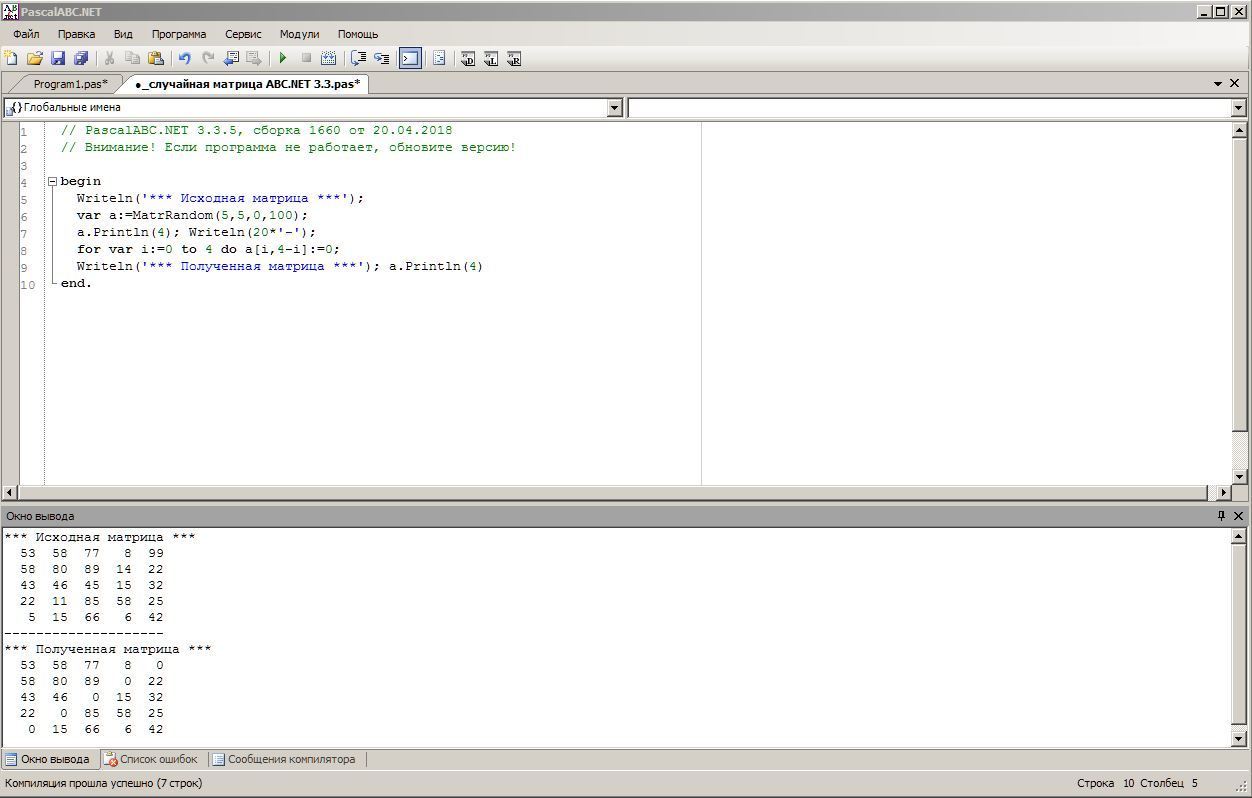This screenshot has width=1252, height=798.
Task: Open the Глобальные имена dropdown
Action: tap(615, 108)
